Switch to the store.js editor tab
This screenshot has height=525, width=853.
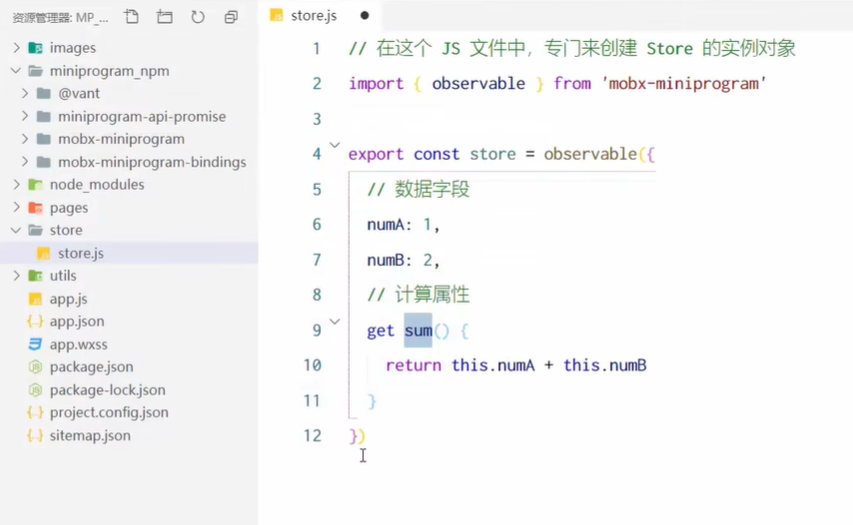[320, 16]
